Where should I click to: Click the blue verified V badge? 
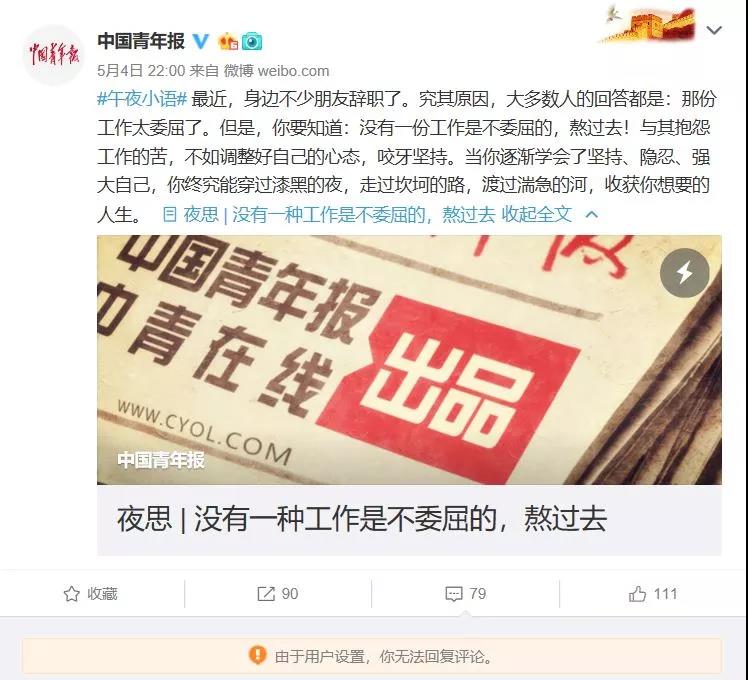201,42
